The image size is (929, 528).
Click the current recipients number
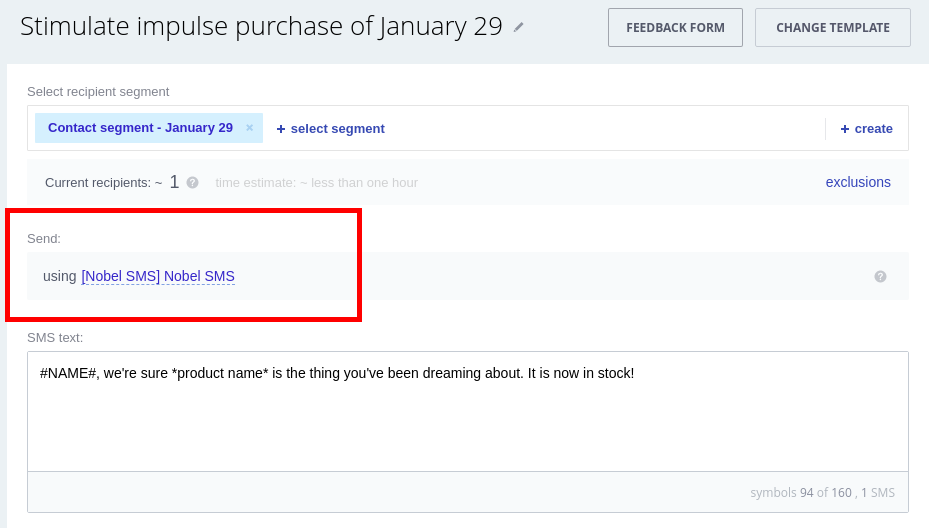(174, 182)
